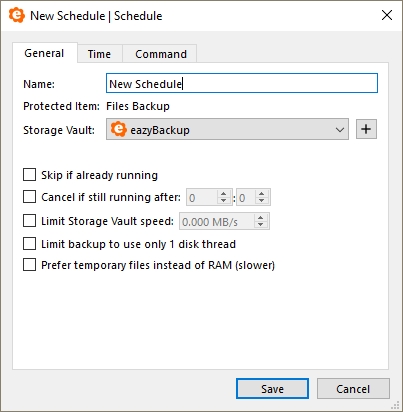Click the plus icon to add Storage Vault
Viewport: 403px width, 412px height.
(x=366, y=129)
